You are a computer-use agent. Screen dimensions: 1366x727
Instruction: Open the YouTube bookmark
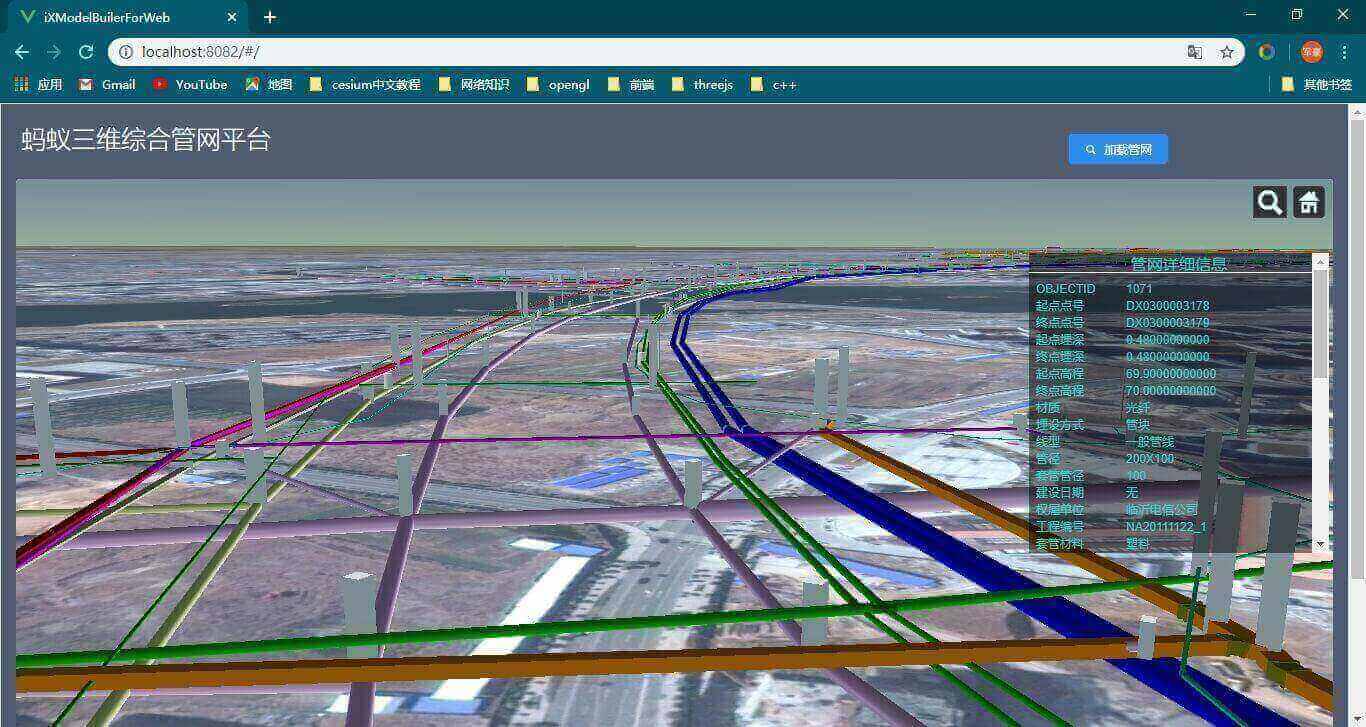coord(190,85)
